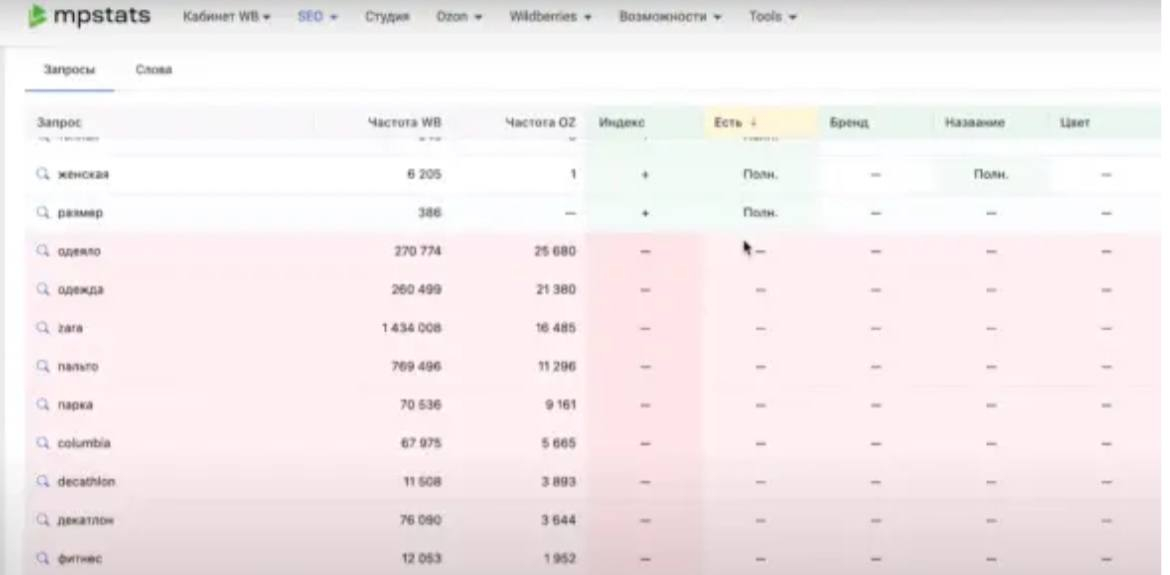Viewport: 1170px width, 575px height.
Task: Click the размер query text
Action: pyautogui.click(x=80, y=213)
